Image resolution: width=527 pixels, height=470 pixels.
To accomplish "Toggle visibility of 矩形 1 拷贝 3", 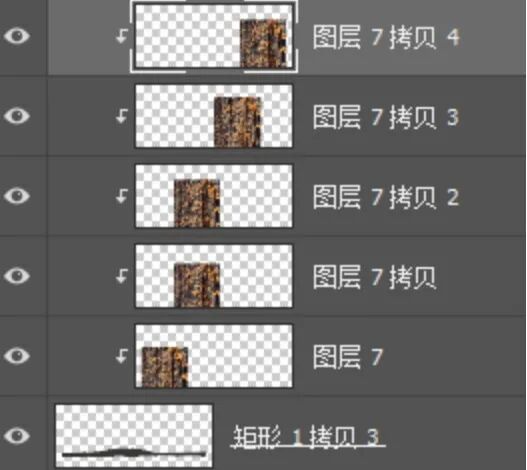I will [x=17, y=435].
